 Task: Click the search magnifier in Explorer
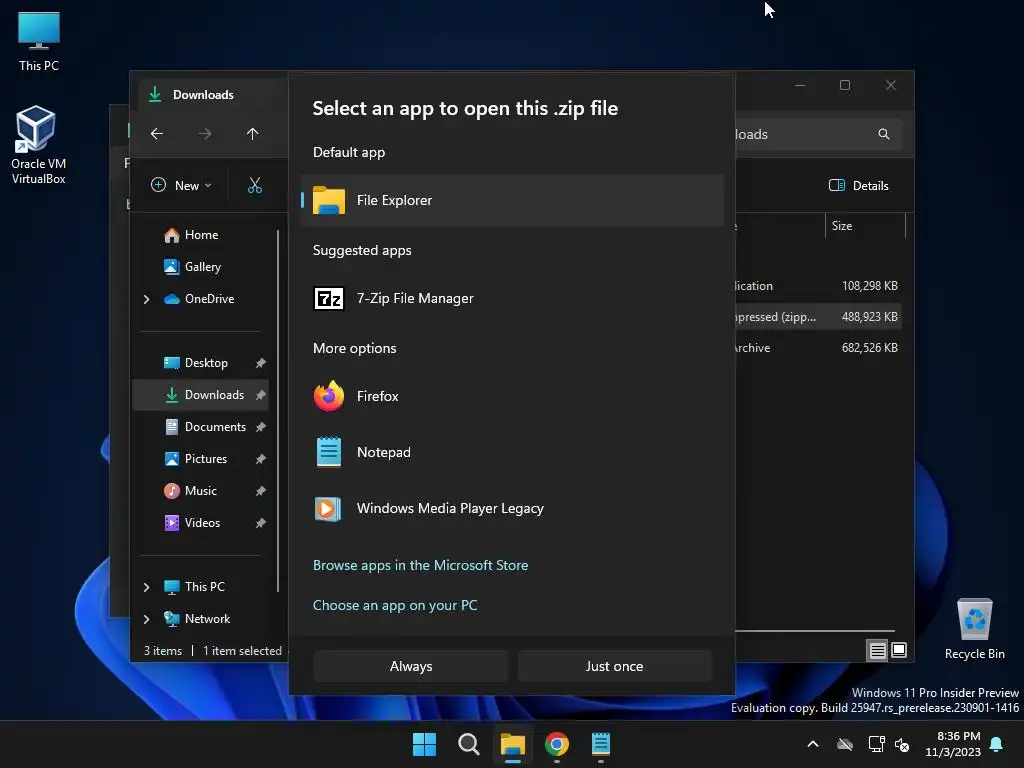(x=884, y=134)
